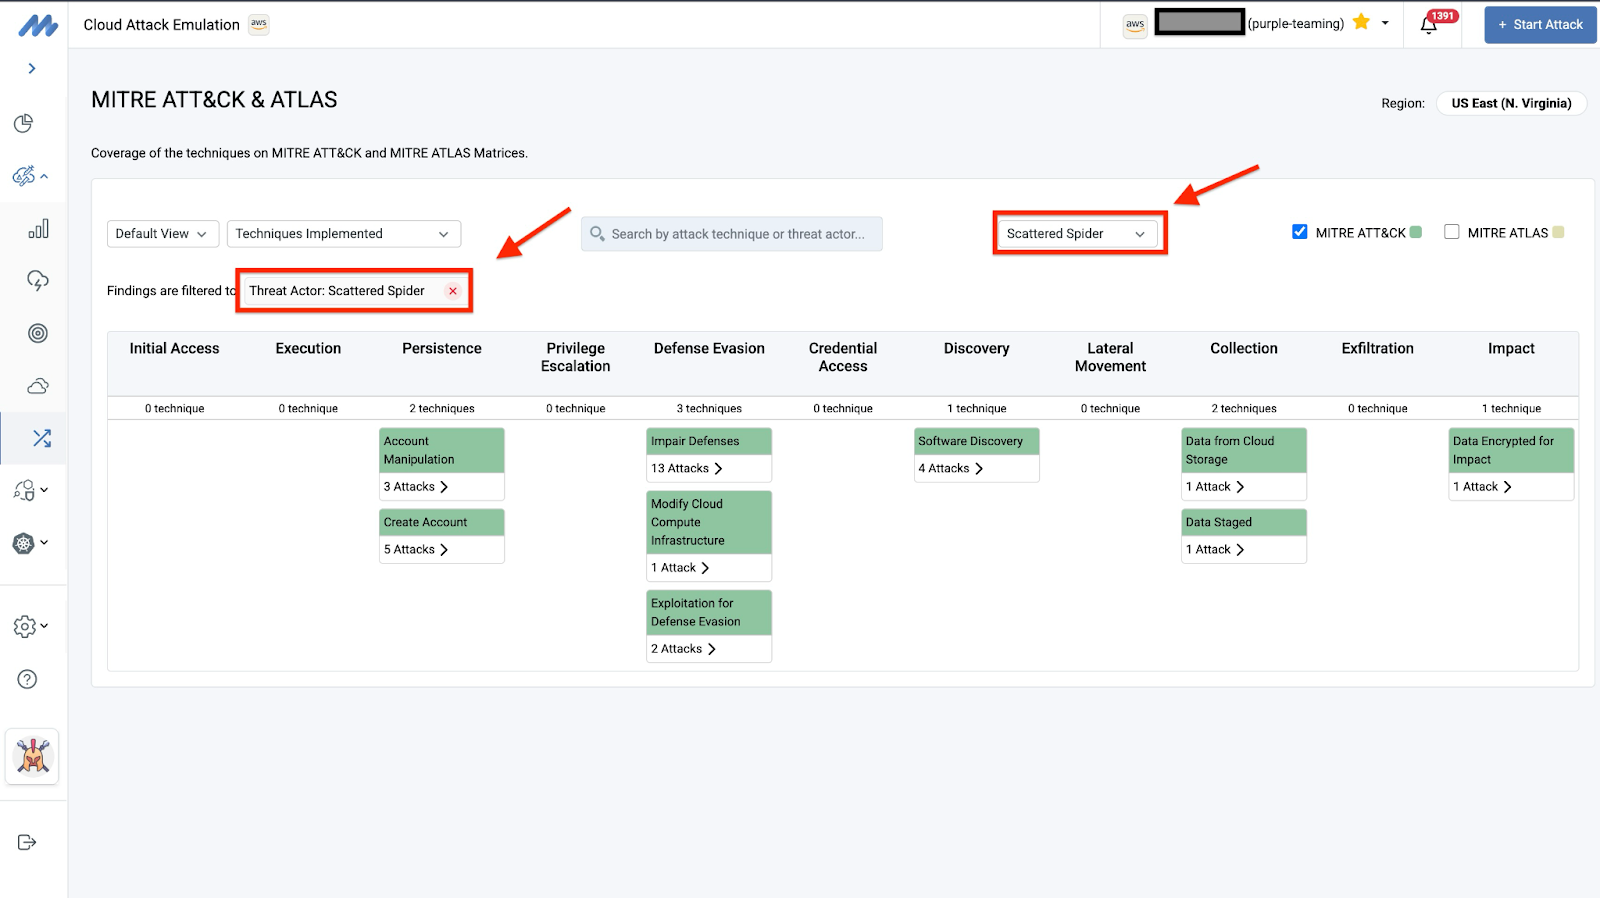Click '2 techniques' count under Persistence
The width and height of the screenshot is (1600, 898).
[x=442, y=408]
